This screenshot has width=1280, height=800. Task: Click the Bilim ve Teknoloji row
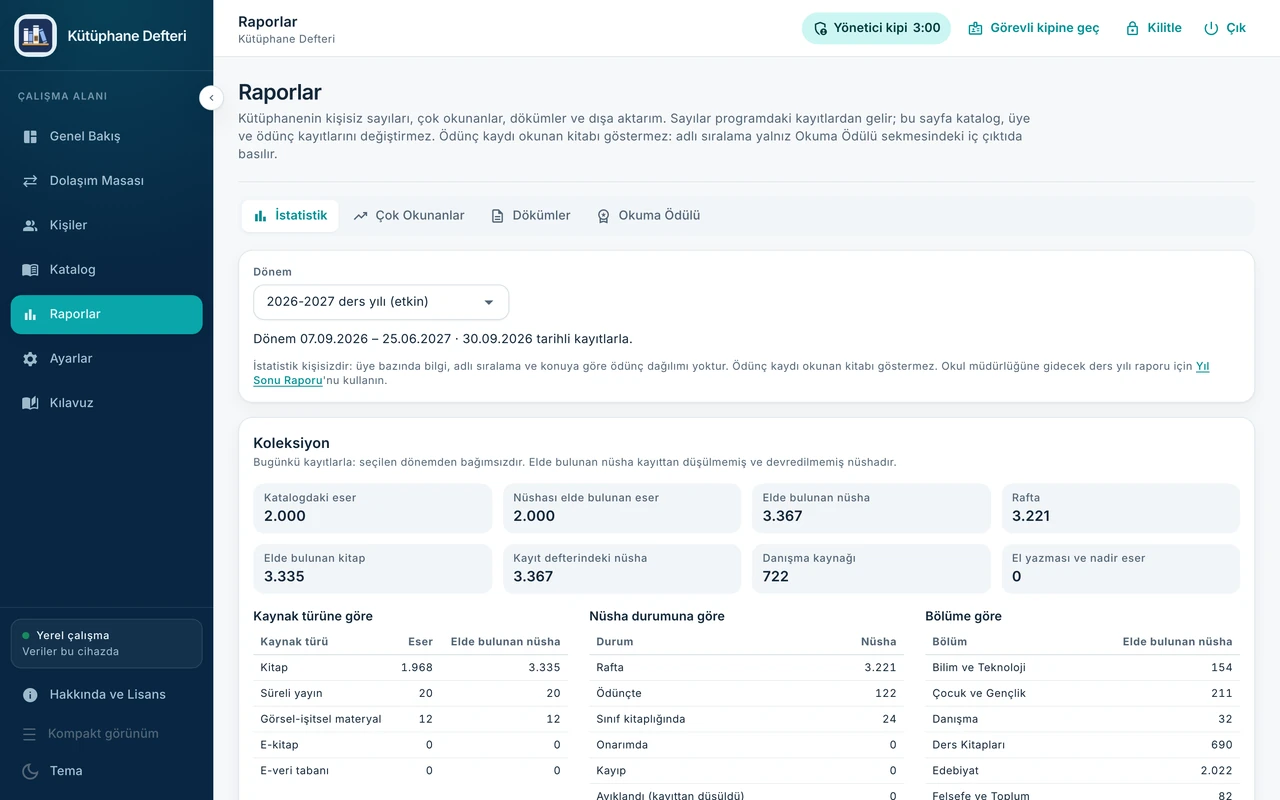(x=1082, y=667)
